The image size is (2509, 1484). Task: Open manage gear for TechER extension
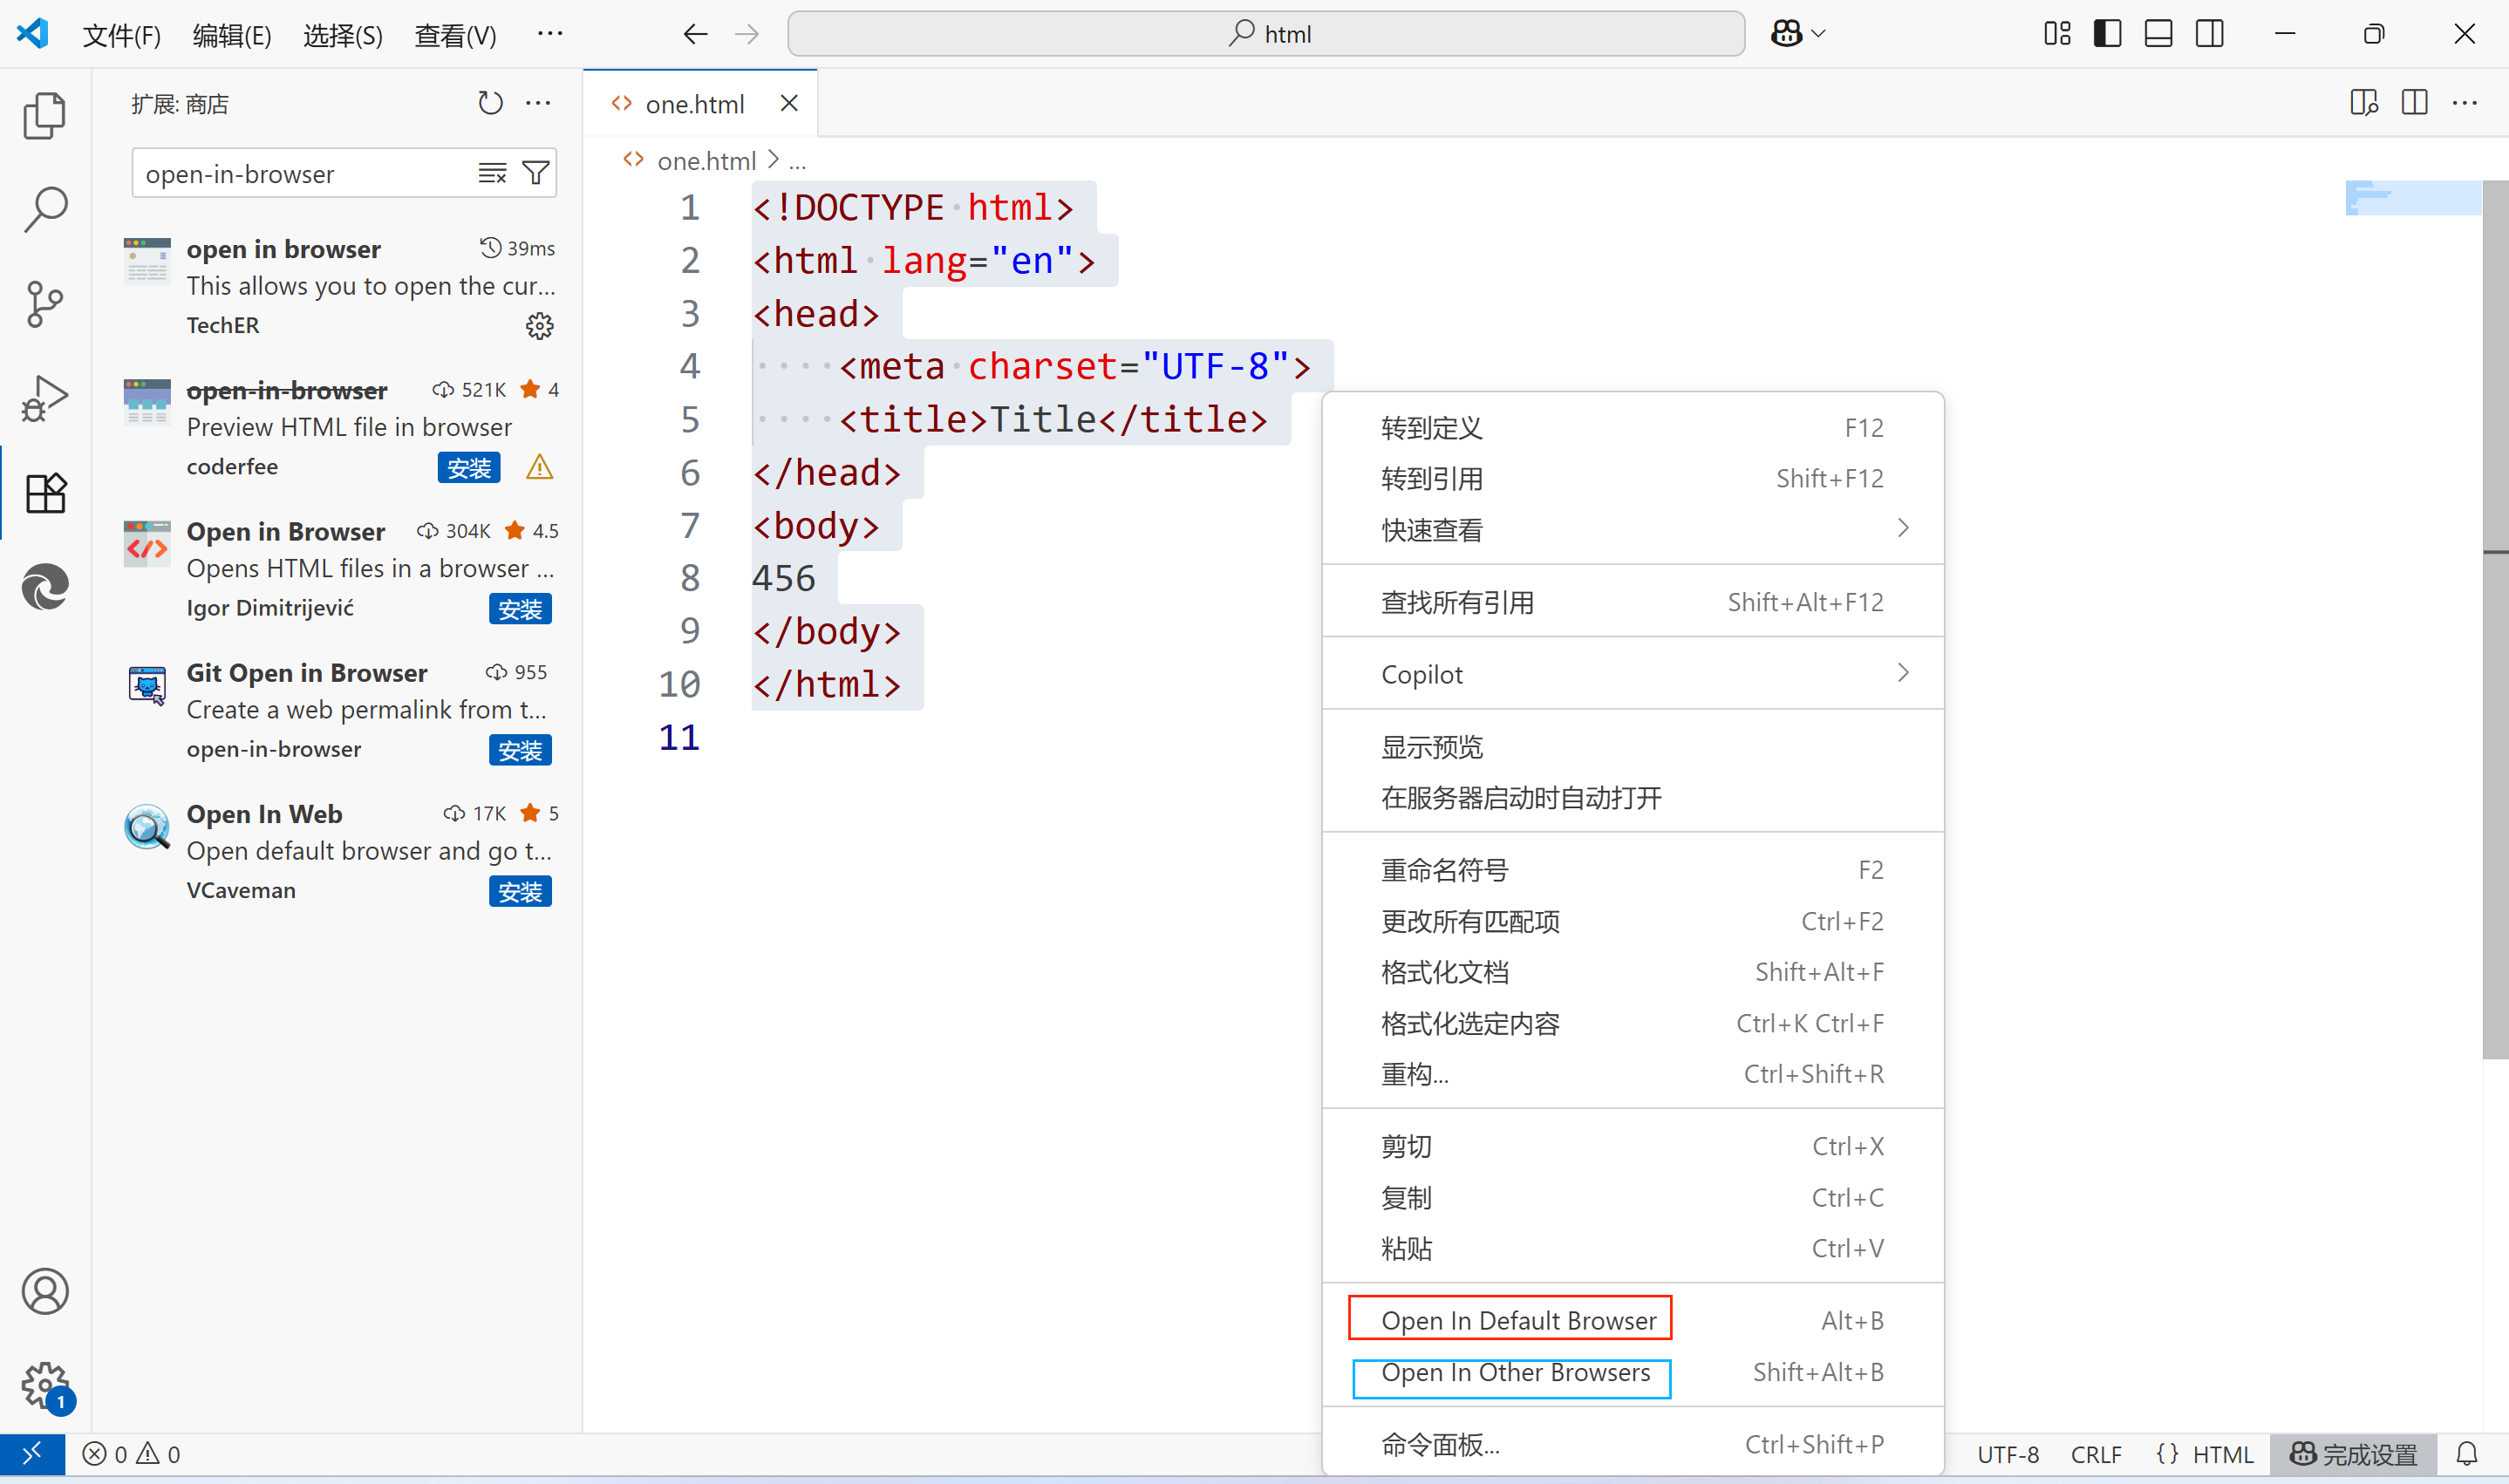(539, 326)
